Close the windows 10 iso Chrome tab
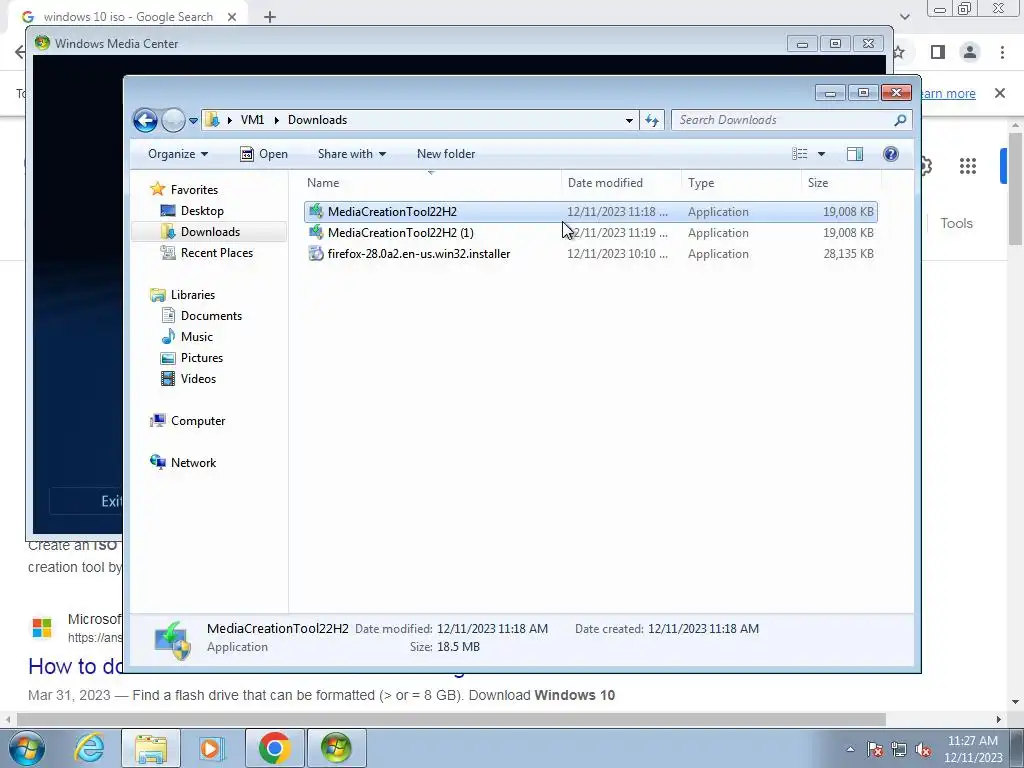Image resolution: width=1024 pixels, height=768 pixels. 232,17
